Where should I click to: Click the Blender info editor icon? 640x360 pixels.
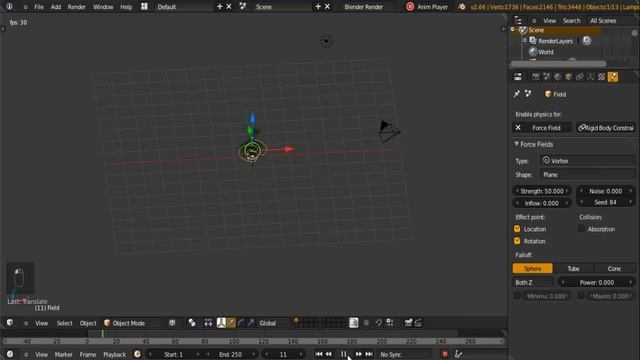tap(9, 7)
